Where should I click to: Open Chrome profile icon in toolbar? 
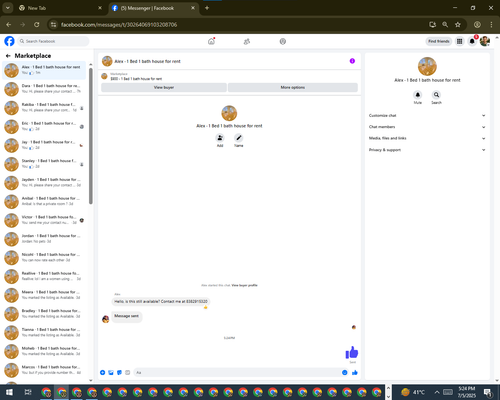pos(477,25)
